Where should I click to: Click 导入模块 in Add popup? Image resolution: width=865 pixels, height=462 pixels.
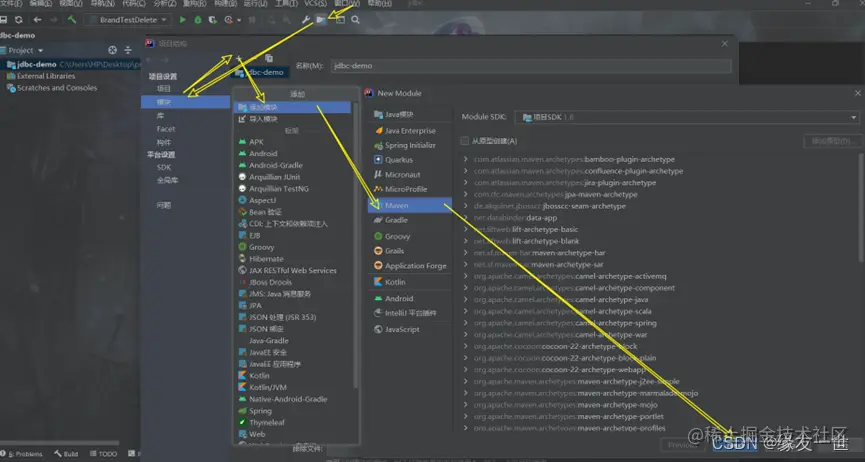(292, 119)
